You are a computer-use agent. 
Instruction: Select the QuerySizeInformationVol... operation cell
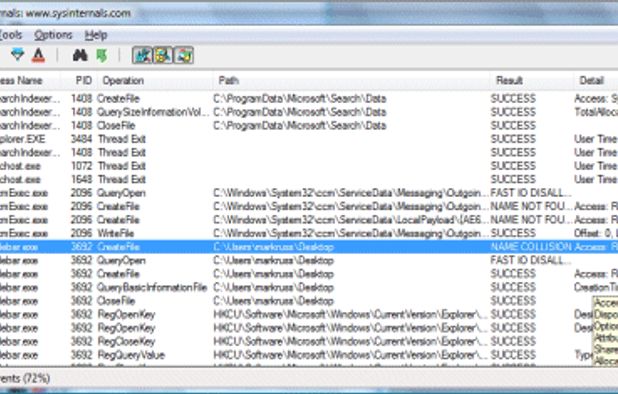[154, 112]
